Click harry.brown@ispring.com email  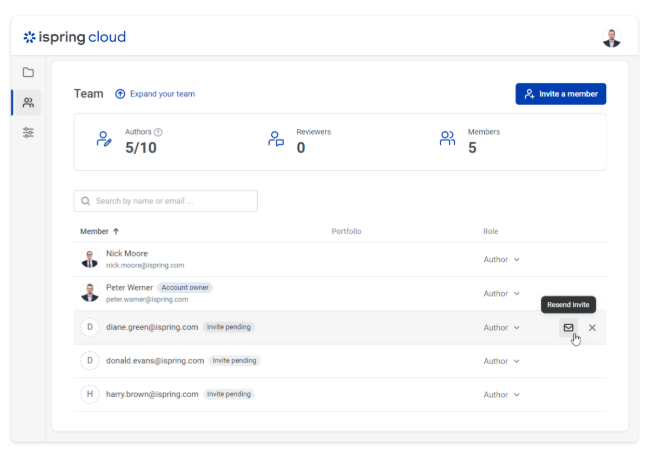152,394
